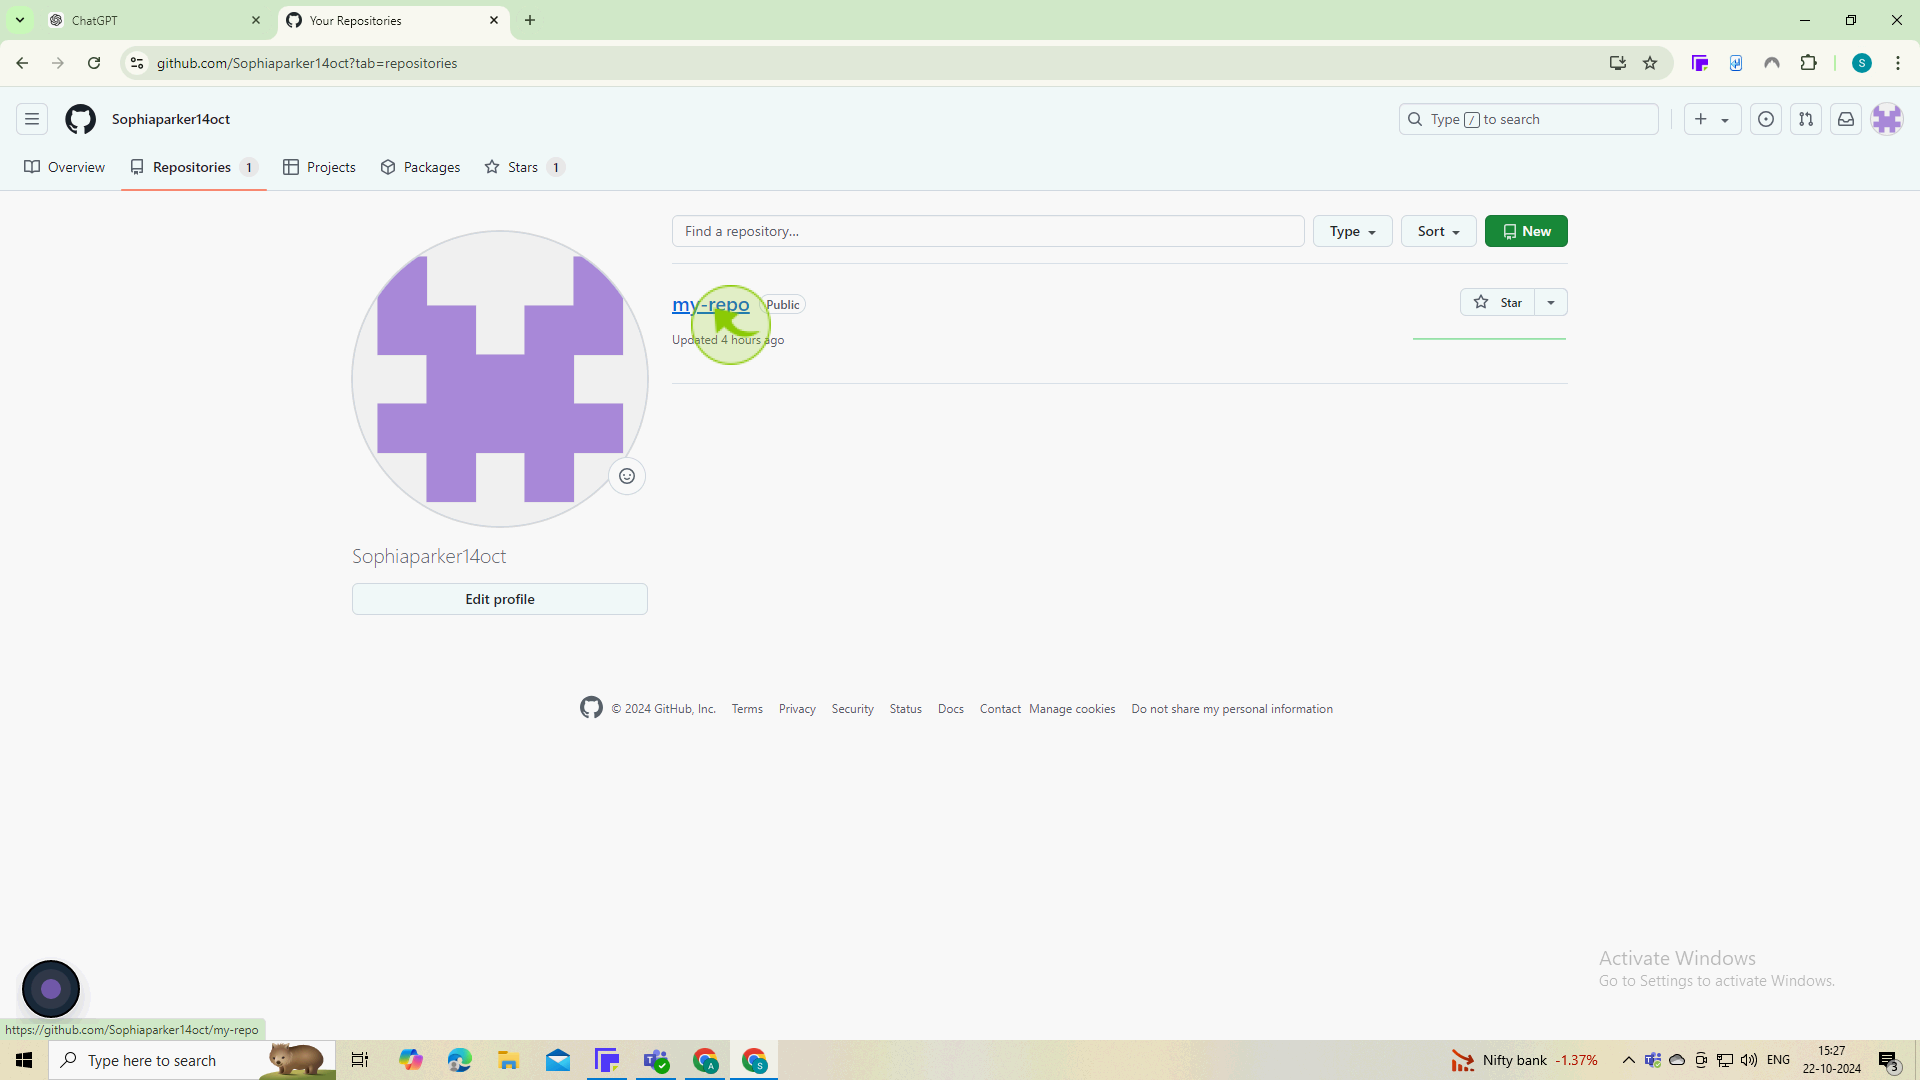Click the Edit profile button
This screenshot has height=1080, width=1920.
pyautogui.click(x=500, y=599)
